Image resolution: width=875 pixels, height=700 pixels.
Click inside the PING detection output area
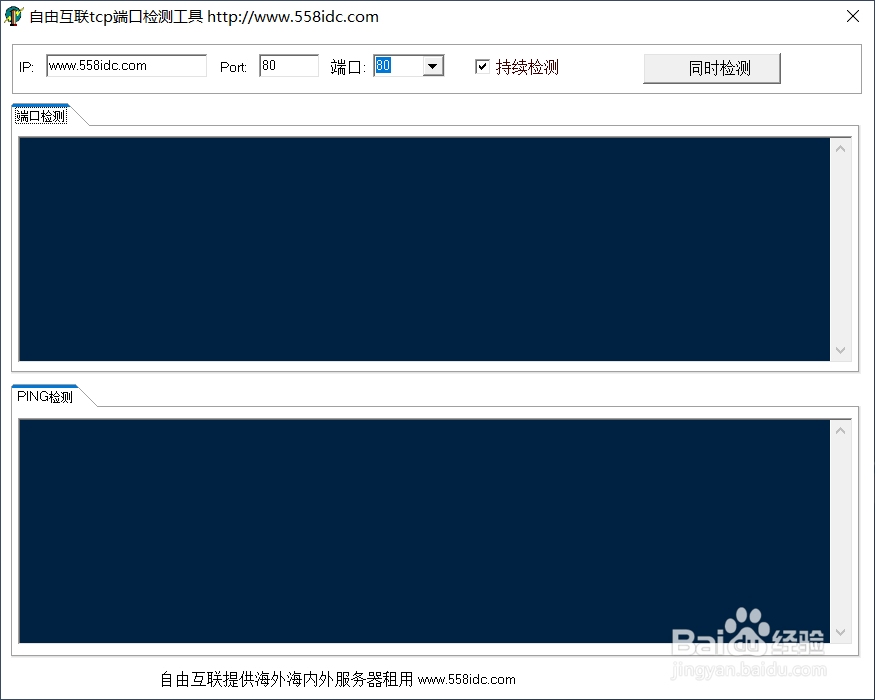click(424, 531)
